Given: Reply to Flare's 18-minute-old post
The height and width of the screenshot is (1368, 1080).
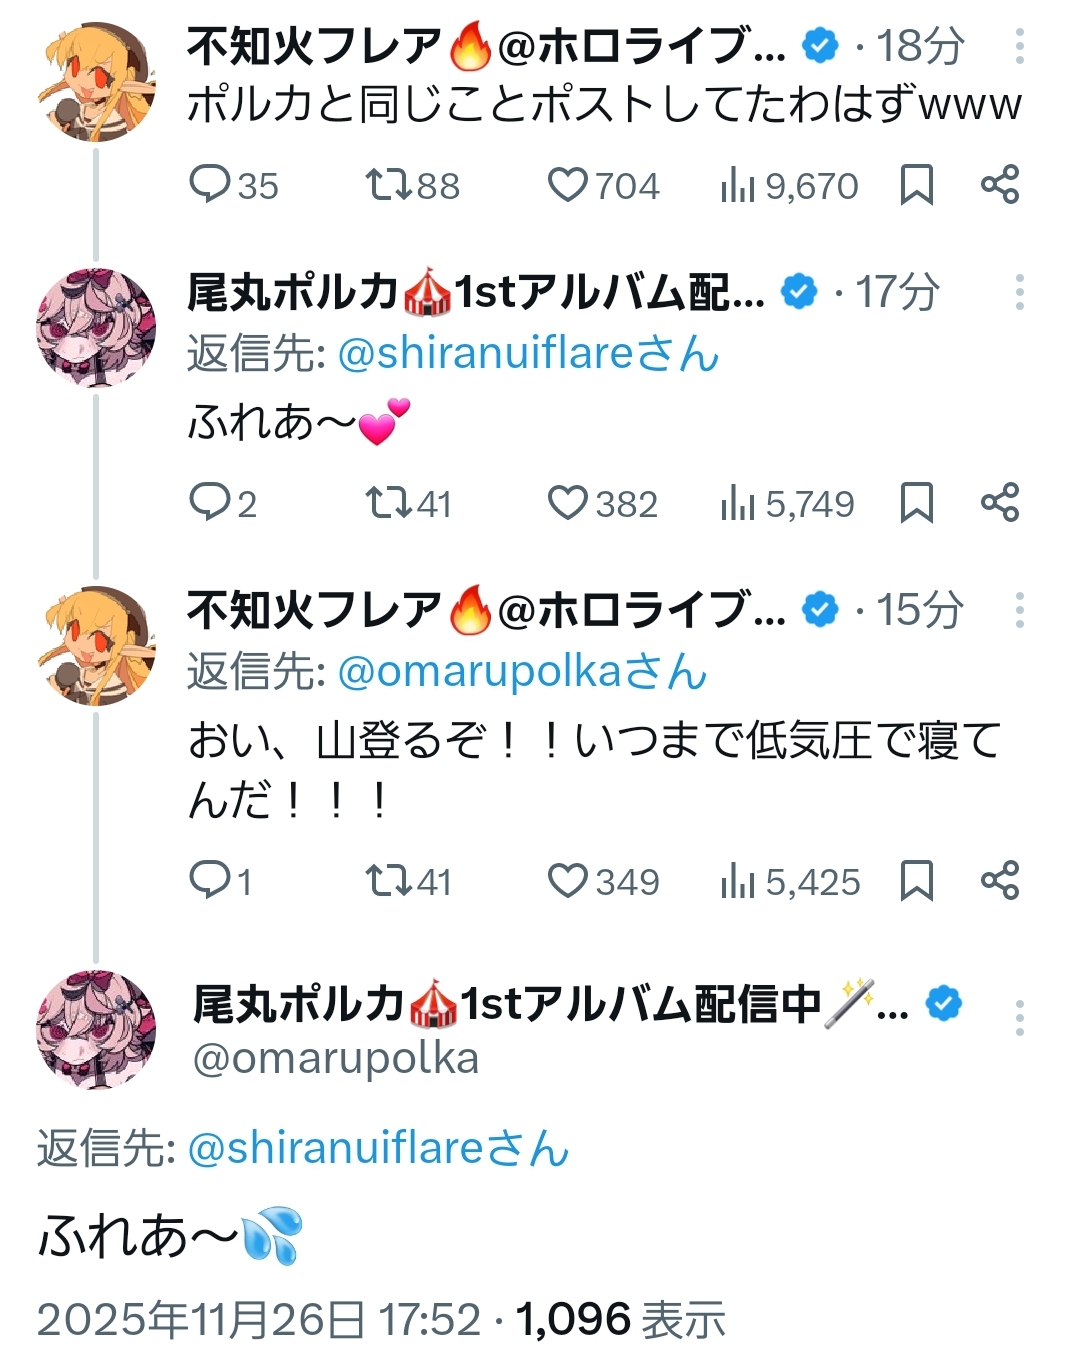Looking at the screenshot, I should click(210, 185).
